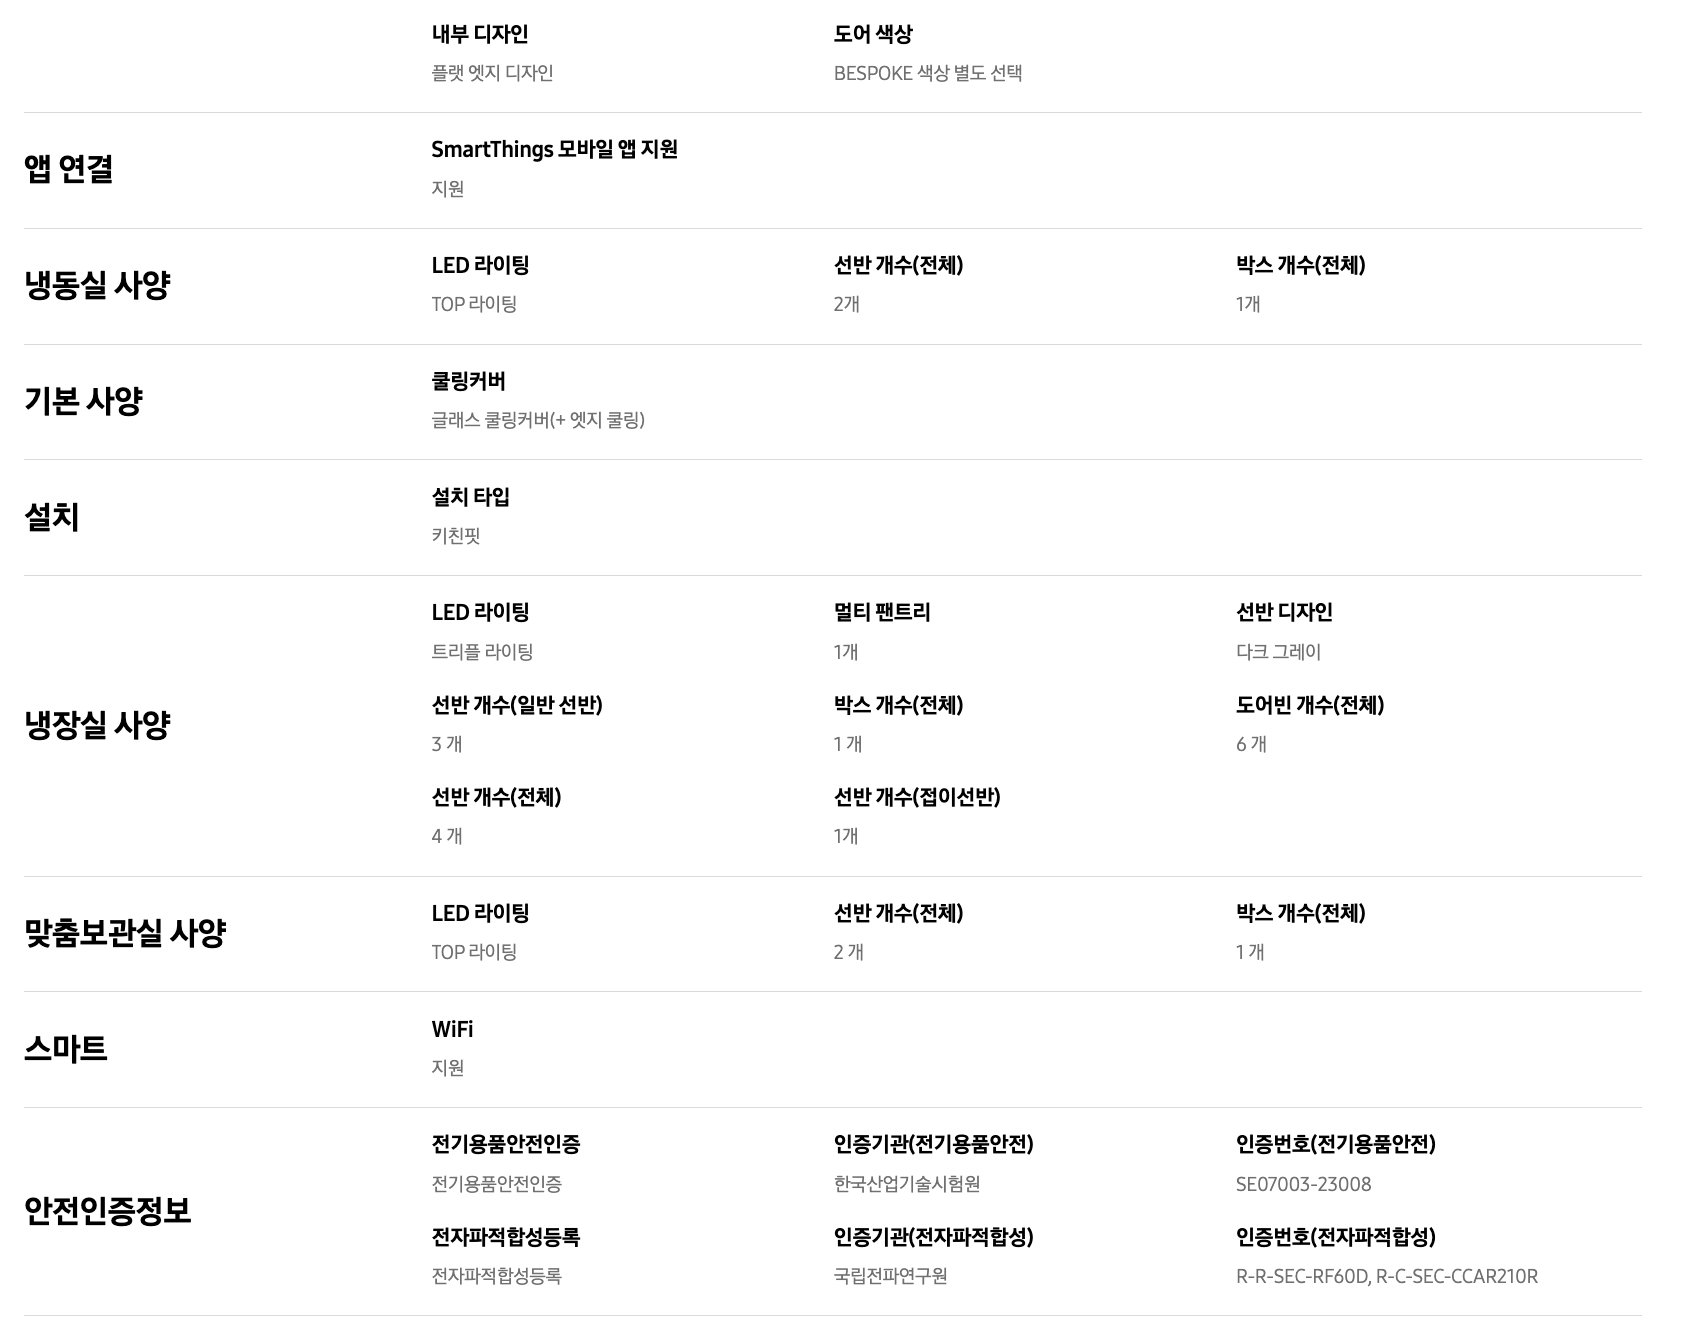
Task: Click the 다크 그레이 shelf design value
Action: pyautogui.click(x=1278, y=652)
